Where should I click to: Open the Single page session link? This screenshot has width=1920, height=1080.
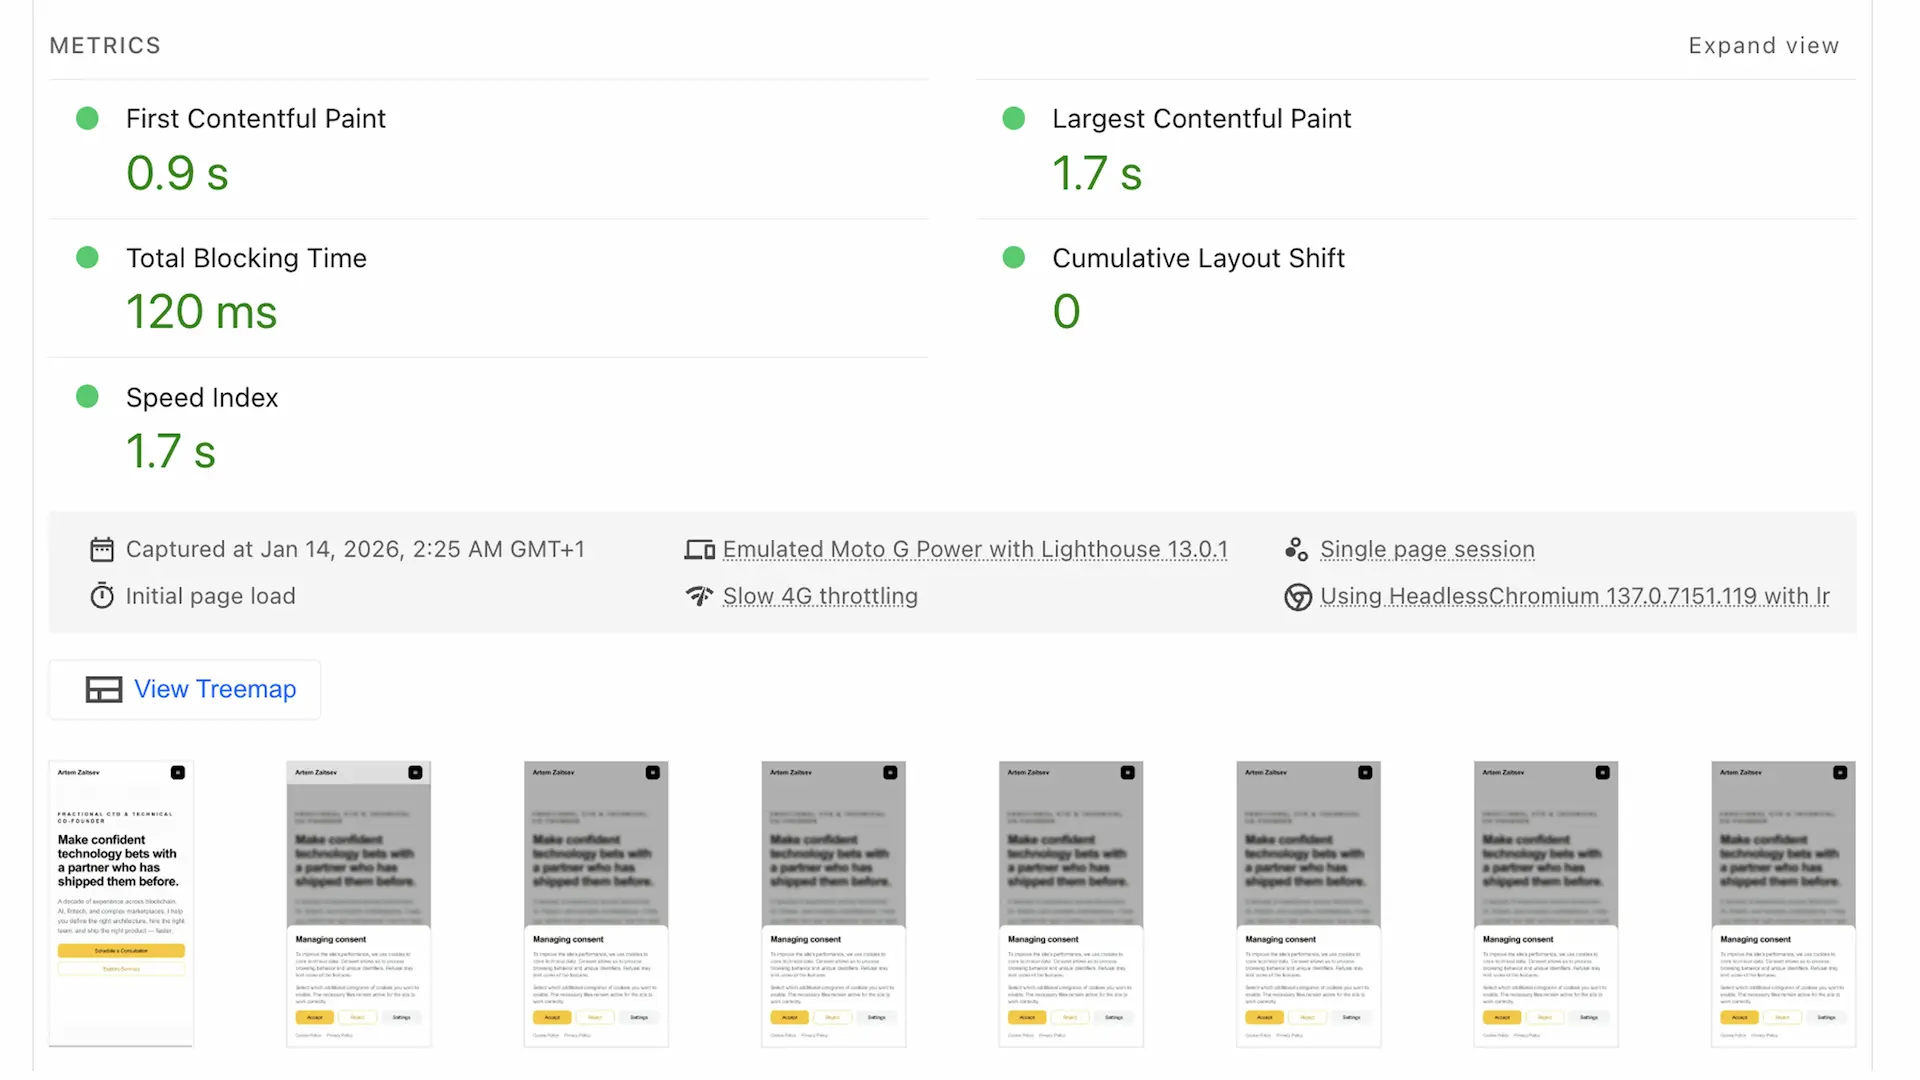tap(1428, 549)
